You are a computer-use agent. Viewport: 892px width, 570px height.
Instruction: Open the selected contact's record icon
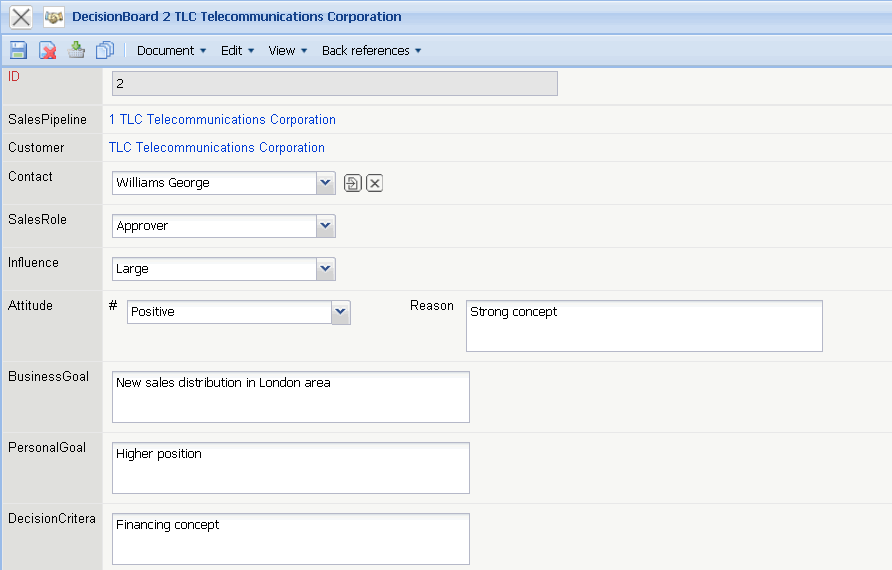pyautogui.click(x=352, y=183)
